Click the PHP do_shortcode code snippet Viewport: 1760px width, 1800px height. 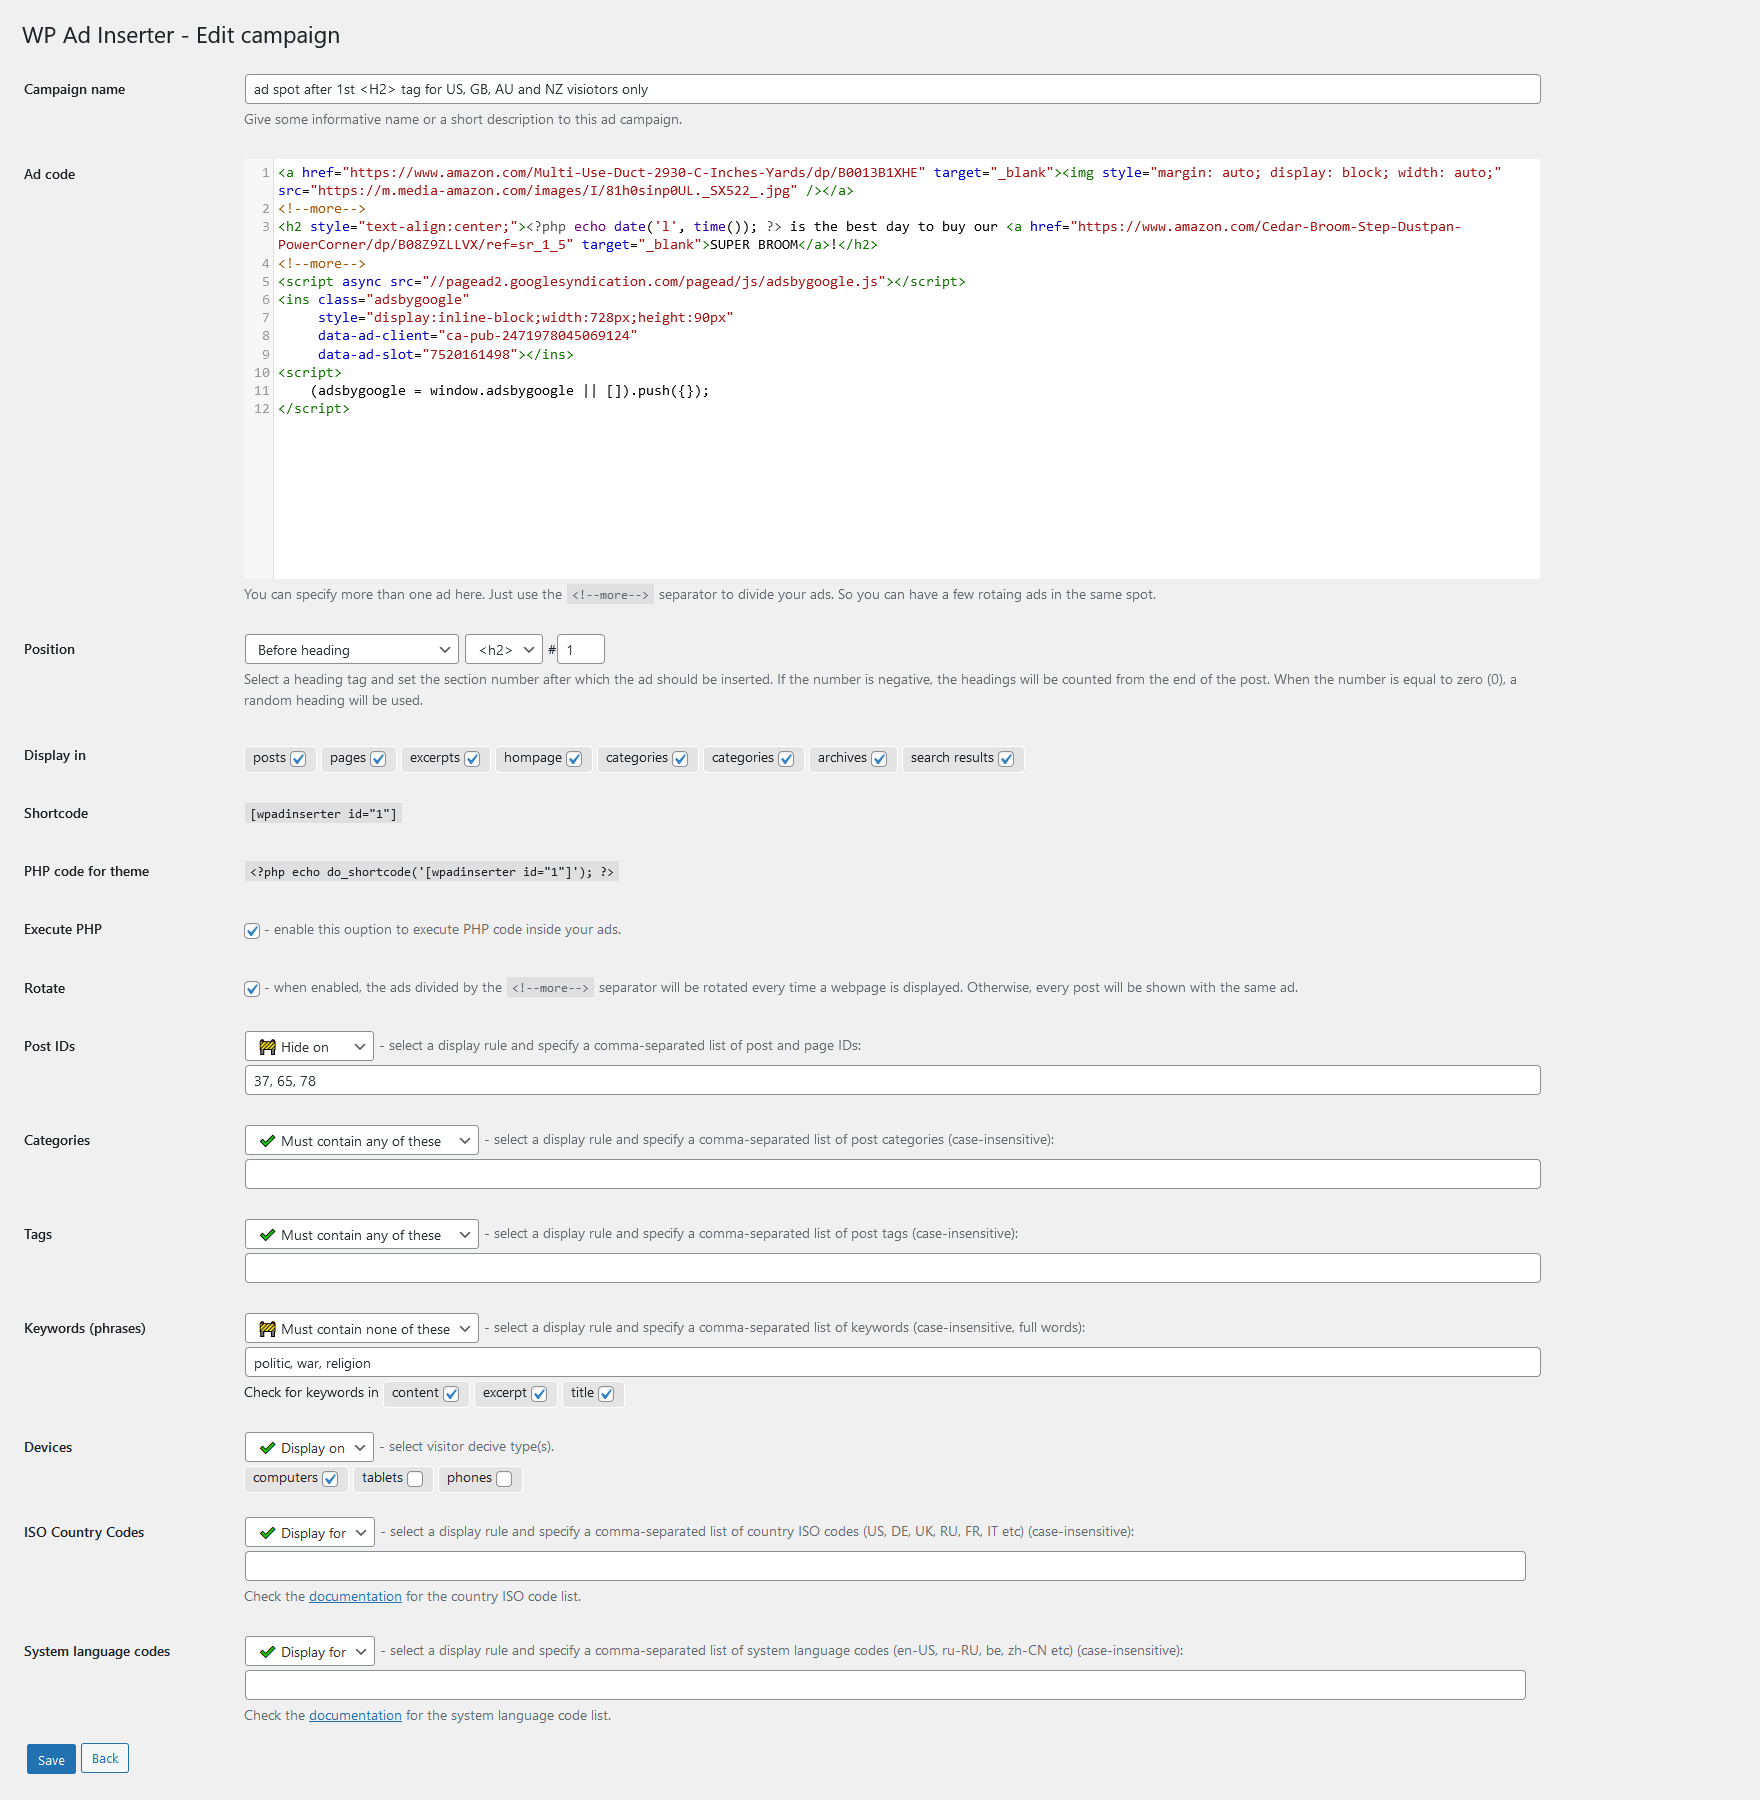click(x=431, y=872)
